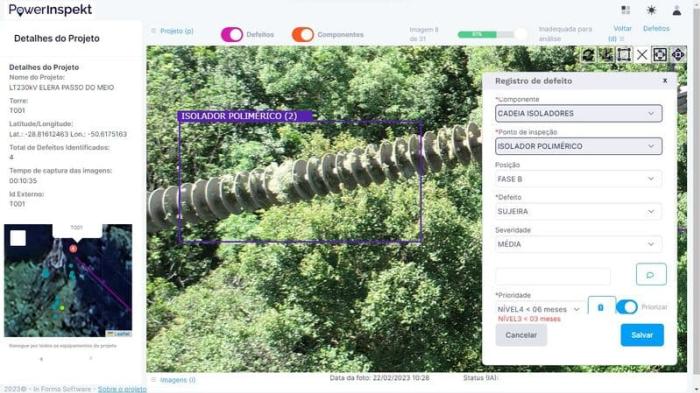Viewport: 700px width, 393px height.
Task: Select the ISOLADOR POLIMÉRICO (2) annotation label
Action: point(245,116)
